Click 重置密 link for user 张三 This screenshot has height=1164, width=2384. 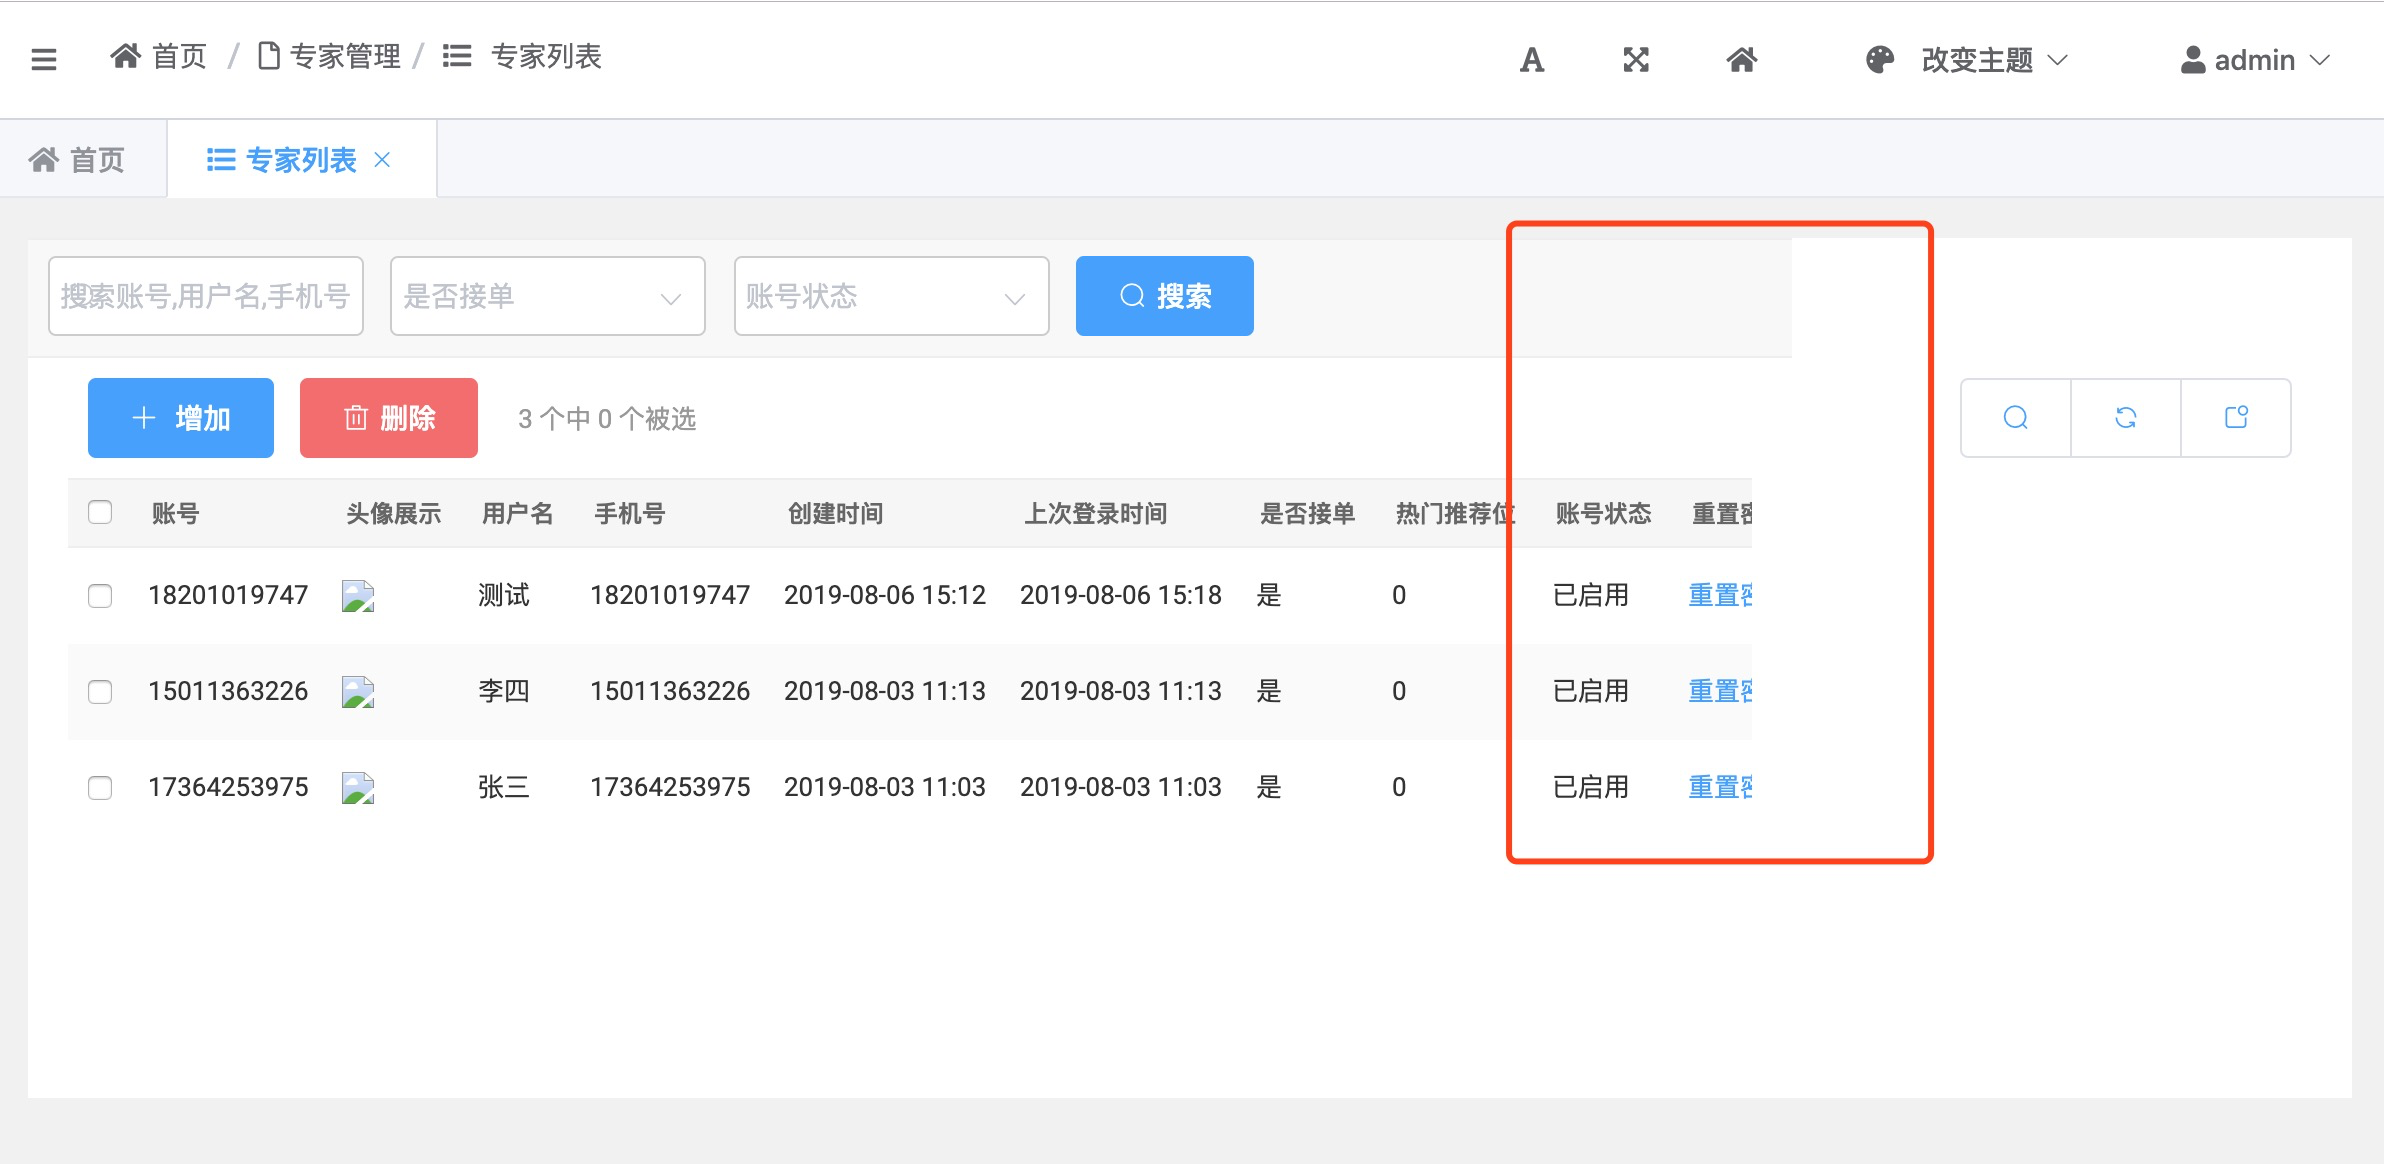point(1720,787)
